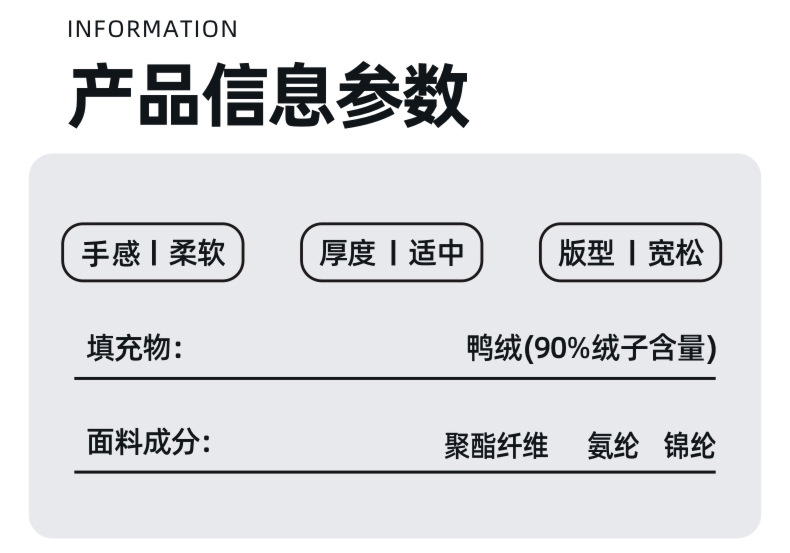790x553 pixels.
Task: Click the 氨纶 fabric value
Action: (x=612, y=445)
